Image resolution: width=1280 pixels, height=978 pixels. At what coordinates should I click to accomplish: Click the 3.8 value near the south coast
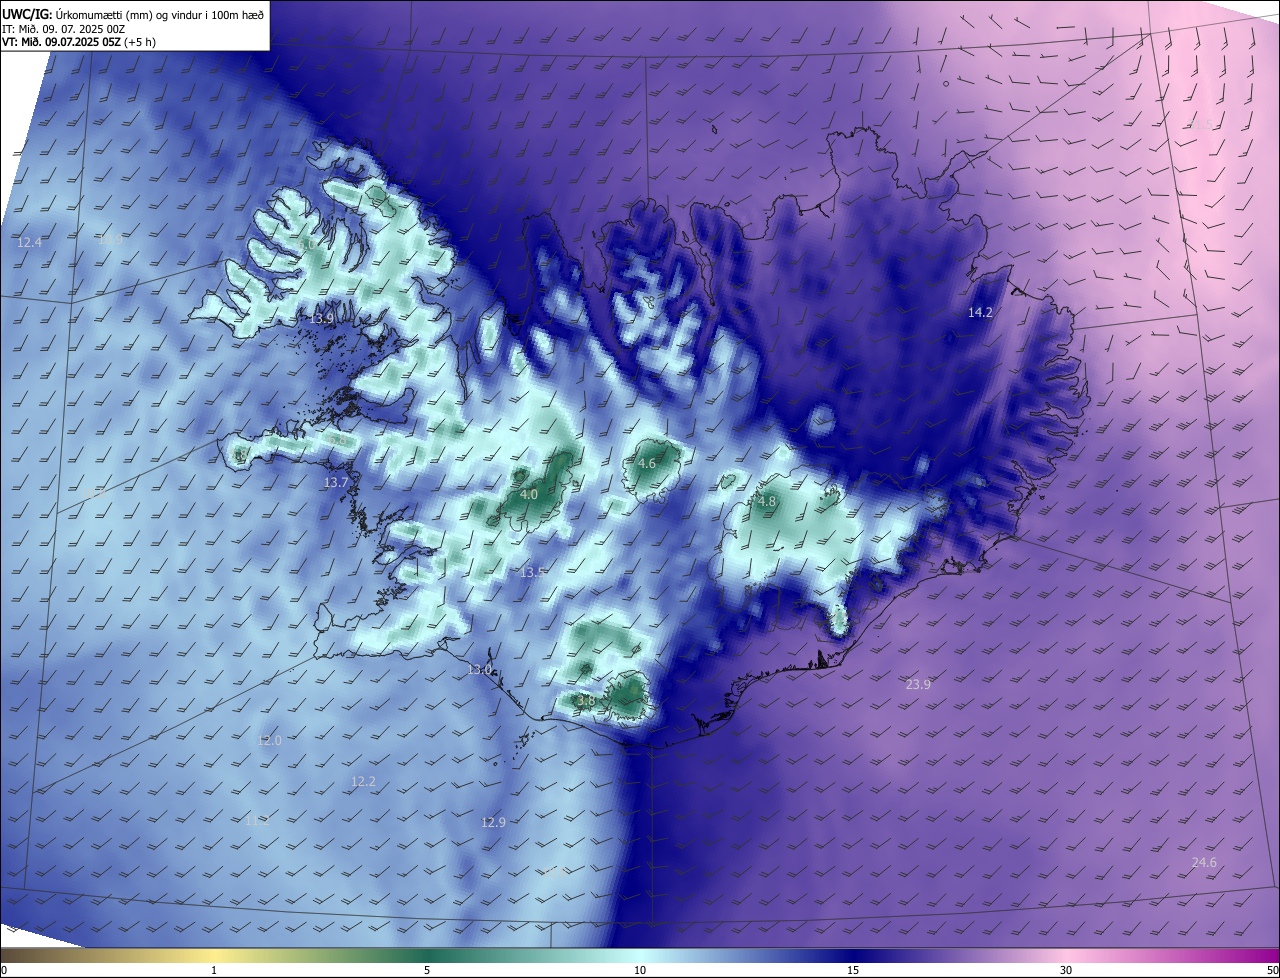586,701
